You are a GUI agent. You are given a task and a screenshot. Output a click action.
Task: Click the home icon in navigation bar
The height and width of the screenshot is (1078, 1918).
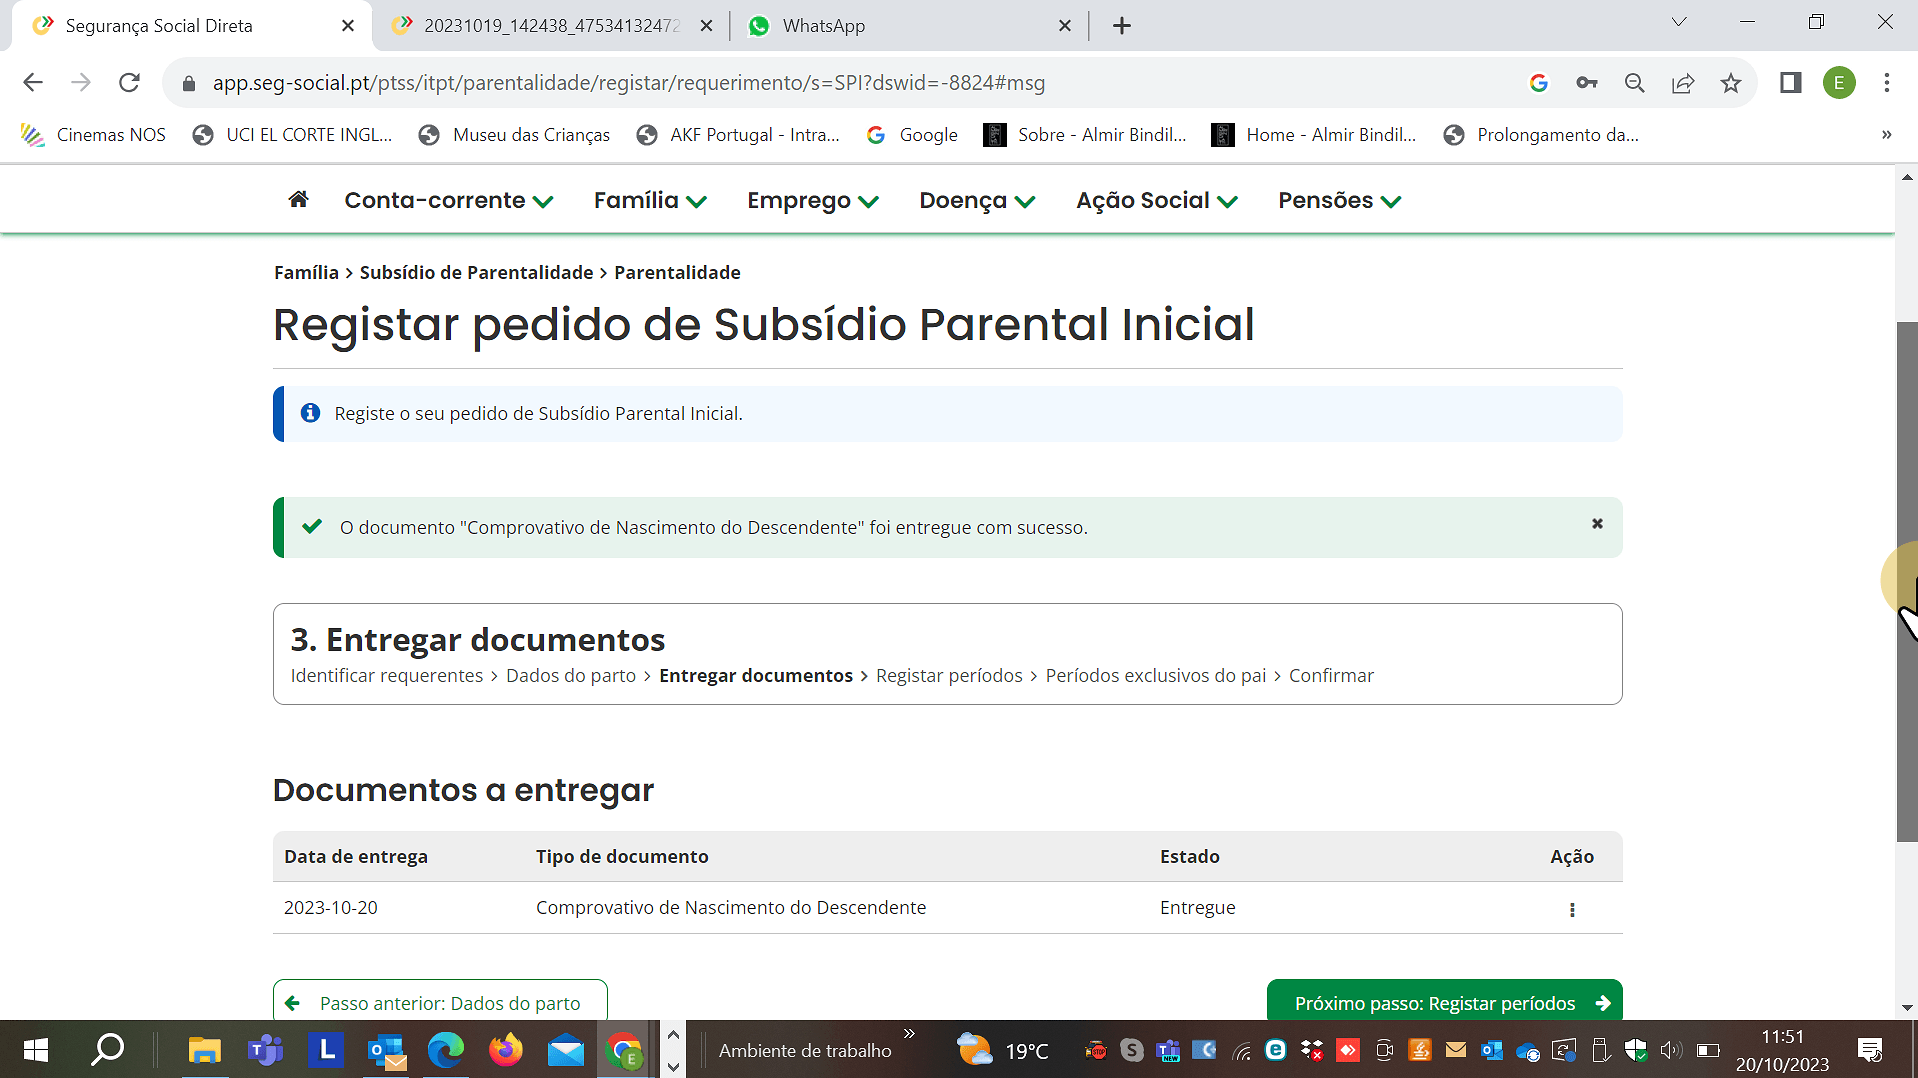(298, 200)
